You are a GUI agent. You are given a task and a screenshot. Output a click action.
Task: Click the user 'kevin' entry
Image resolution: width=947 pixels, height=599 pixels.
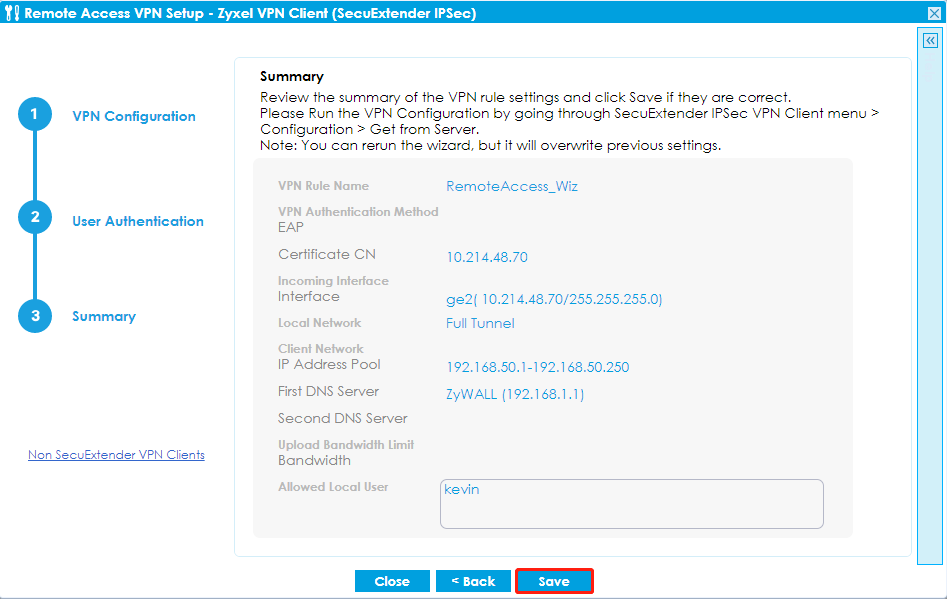click(x=461, y=489)
